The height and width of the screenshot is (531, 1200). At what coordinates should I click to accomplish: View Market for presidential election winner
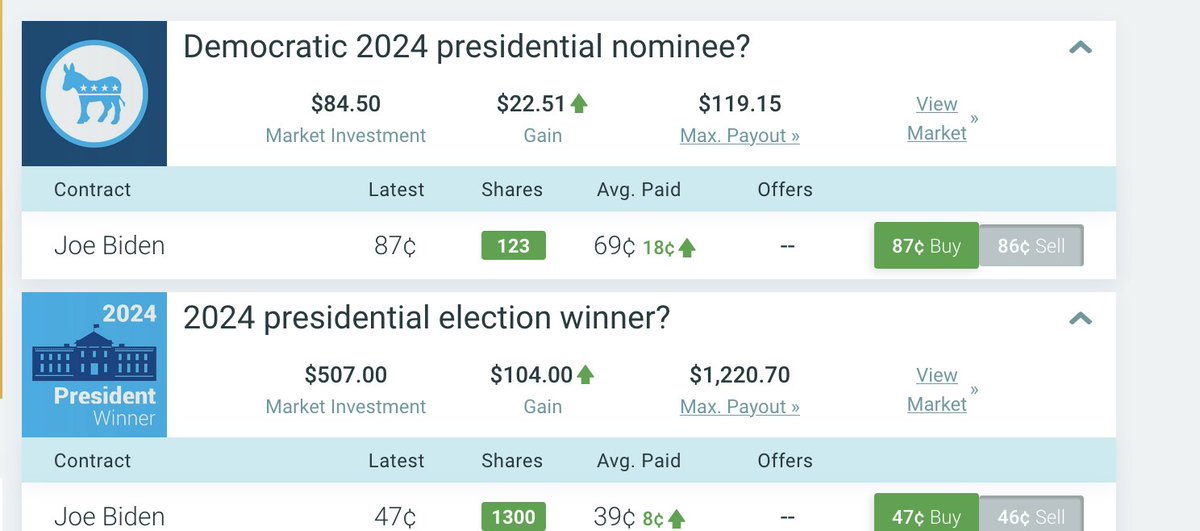[x=937, y=390]
